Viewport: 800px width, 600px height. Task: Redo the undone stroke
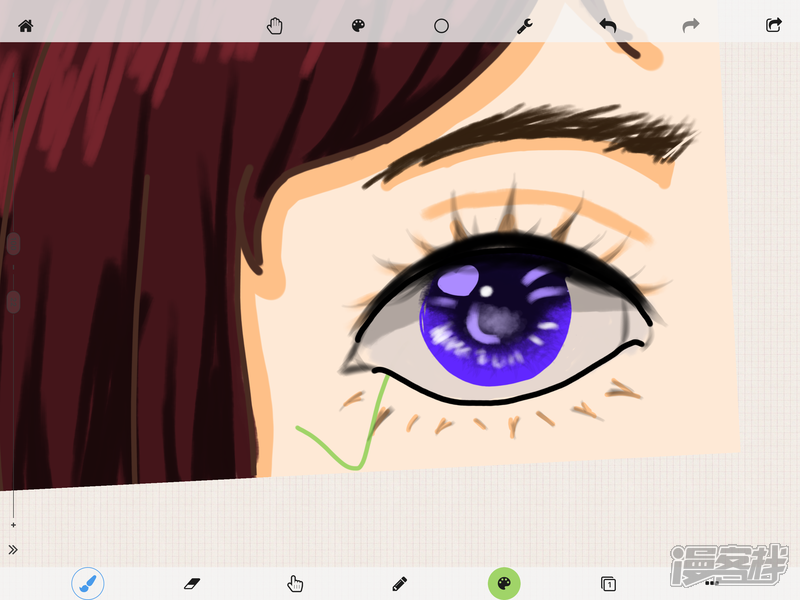[690, 25]
